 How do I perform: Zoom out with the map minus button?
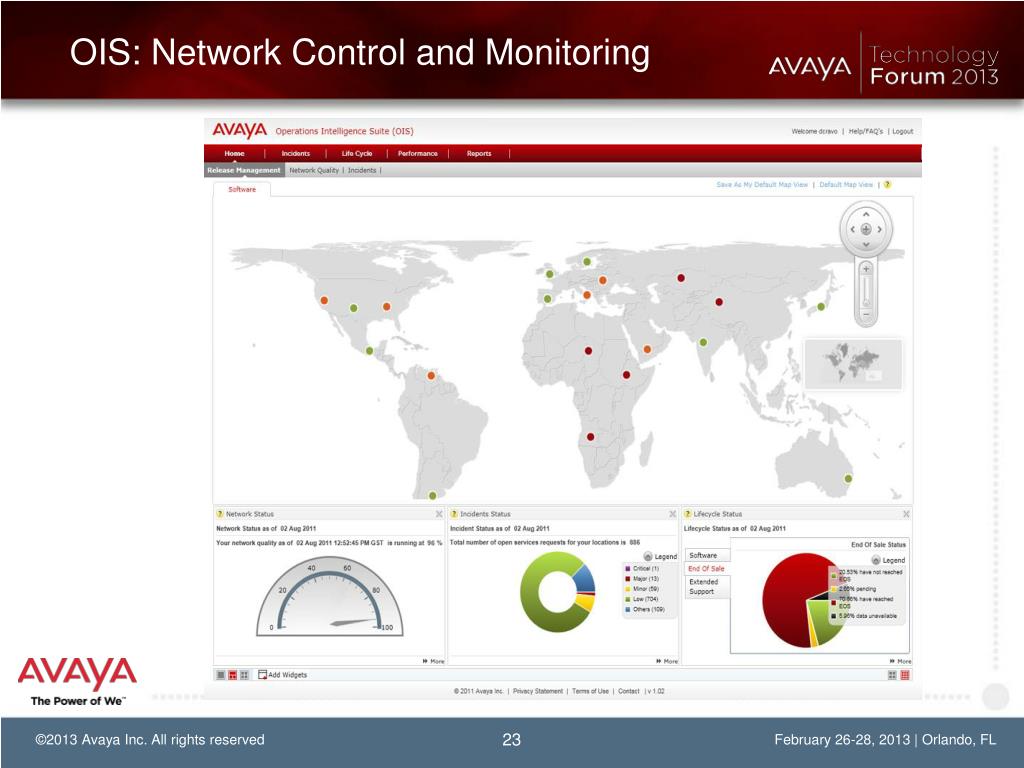coord(866,315)
